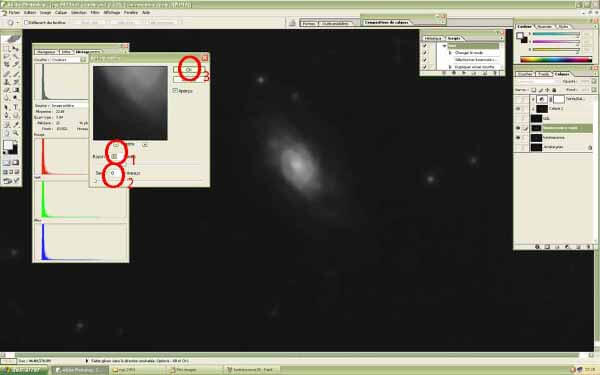The image size is (600, 375).
Task: Select the Hand tool in toolbox
Action: point(7,133)
